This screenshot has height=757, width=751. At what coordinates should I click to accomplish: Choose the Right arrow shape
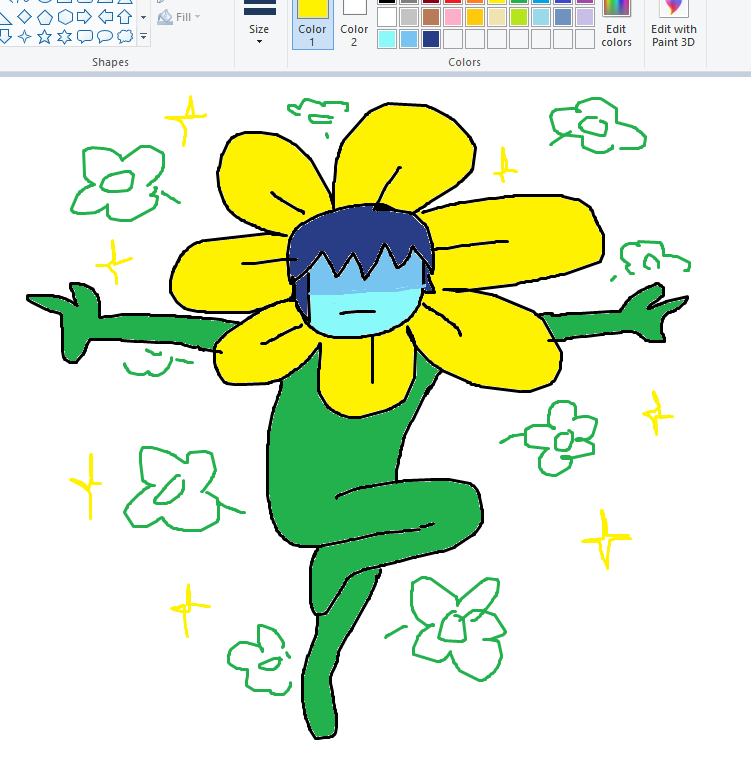pyautogui.click(x=84, y=17)
